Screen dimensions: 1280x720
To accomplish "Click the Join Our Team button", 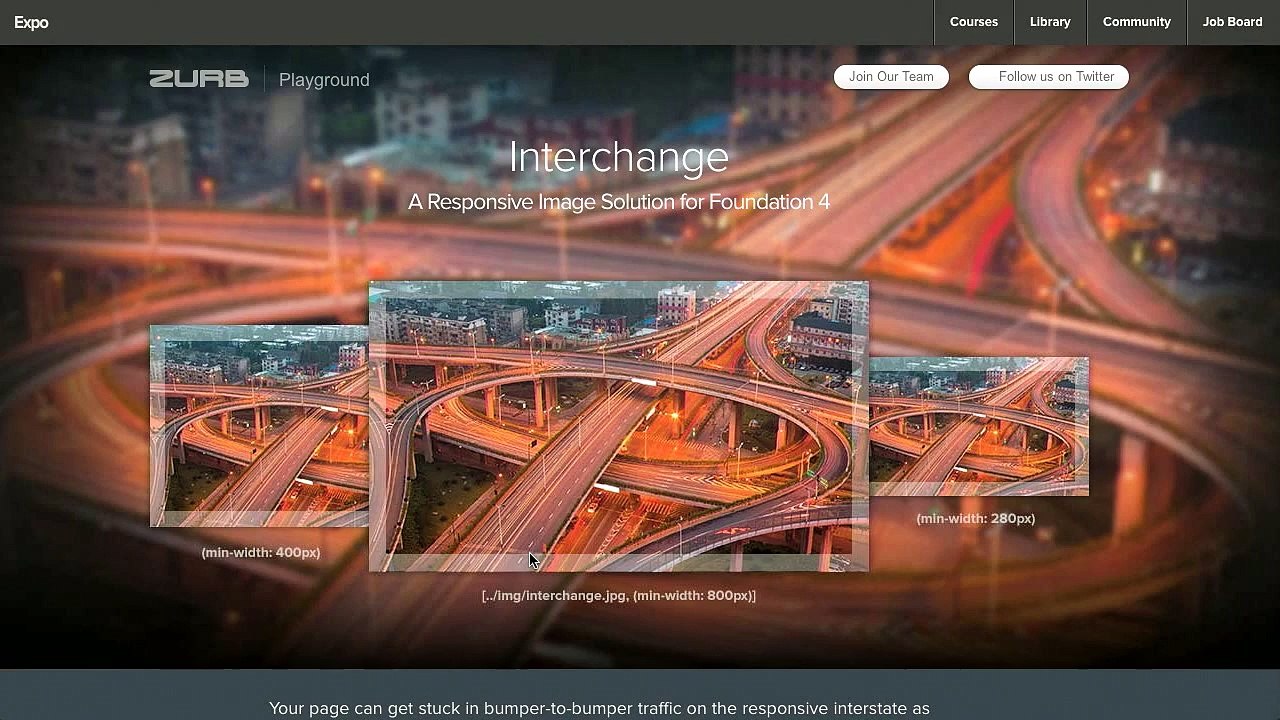I will click(x=891, y=77).
